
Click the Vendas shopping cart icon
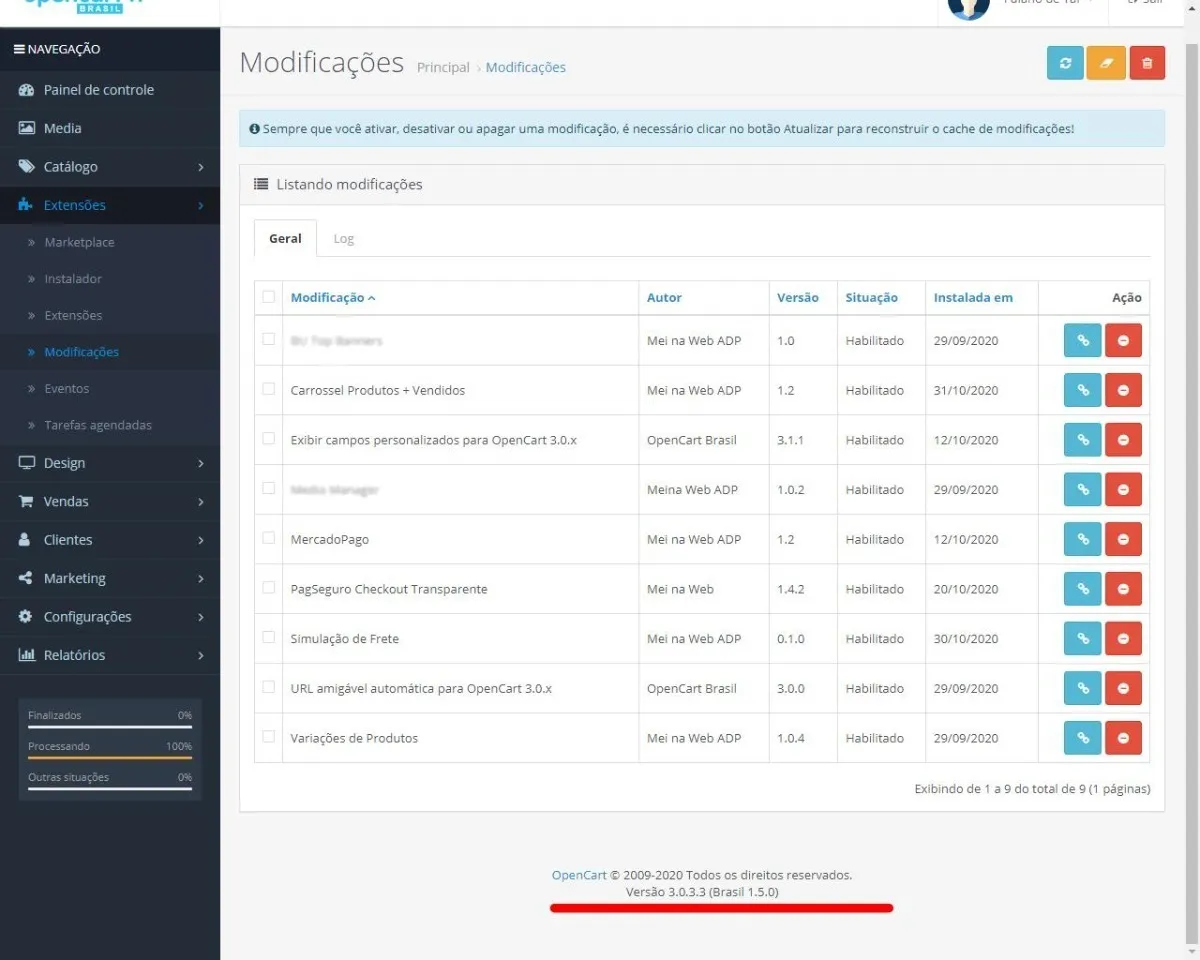(27, 501)
